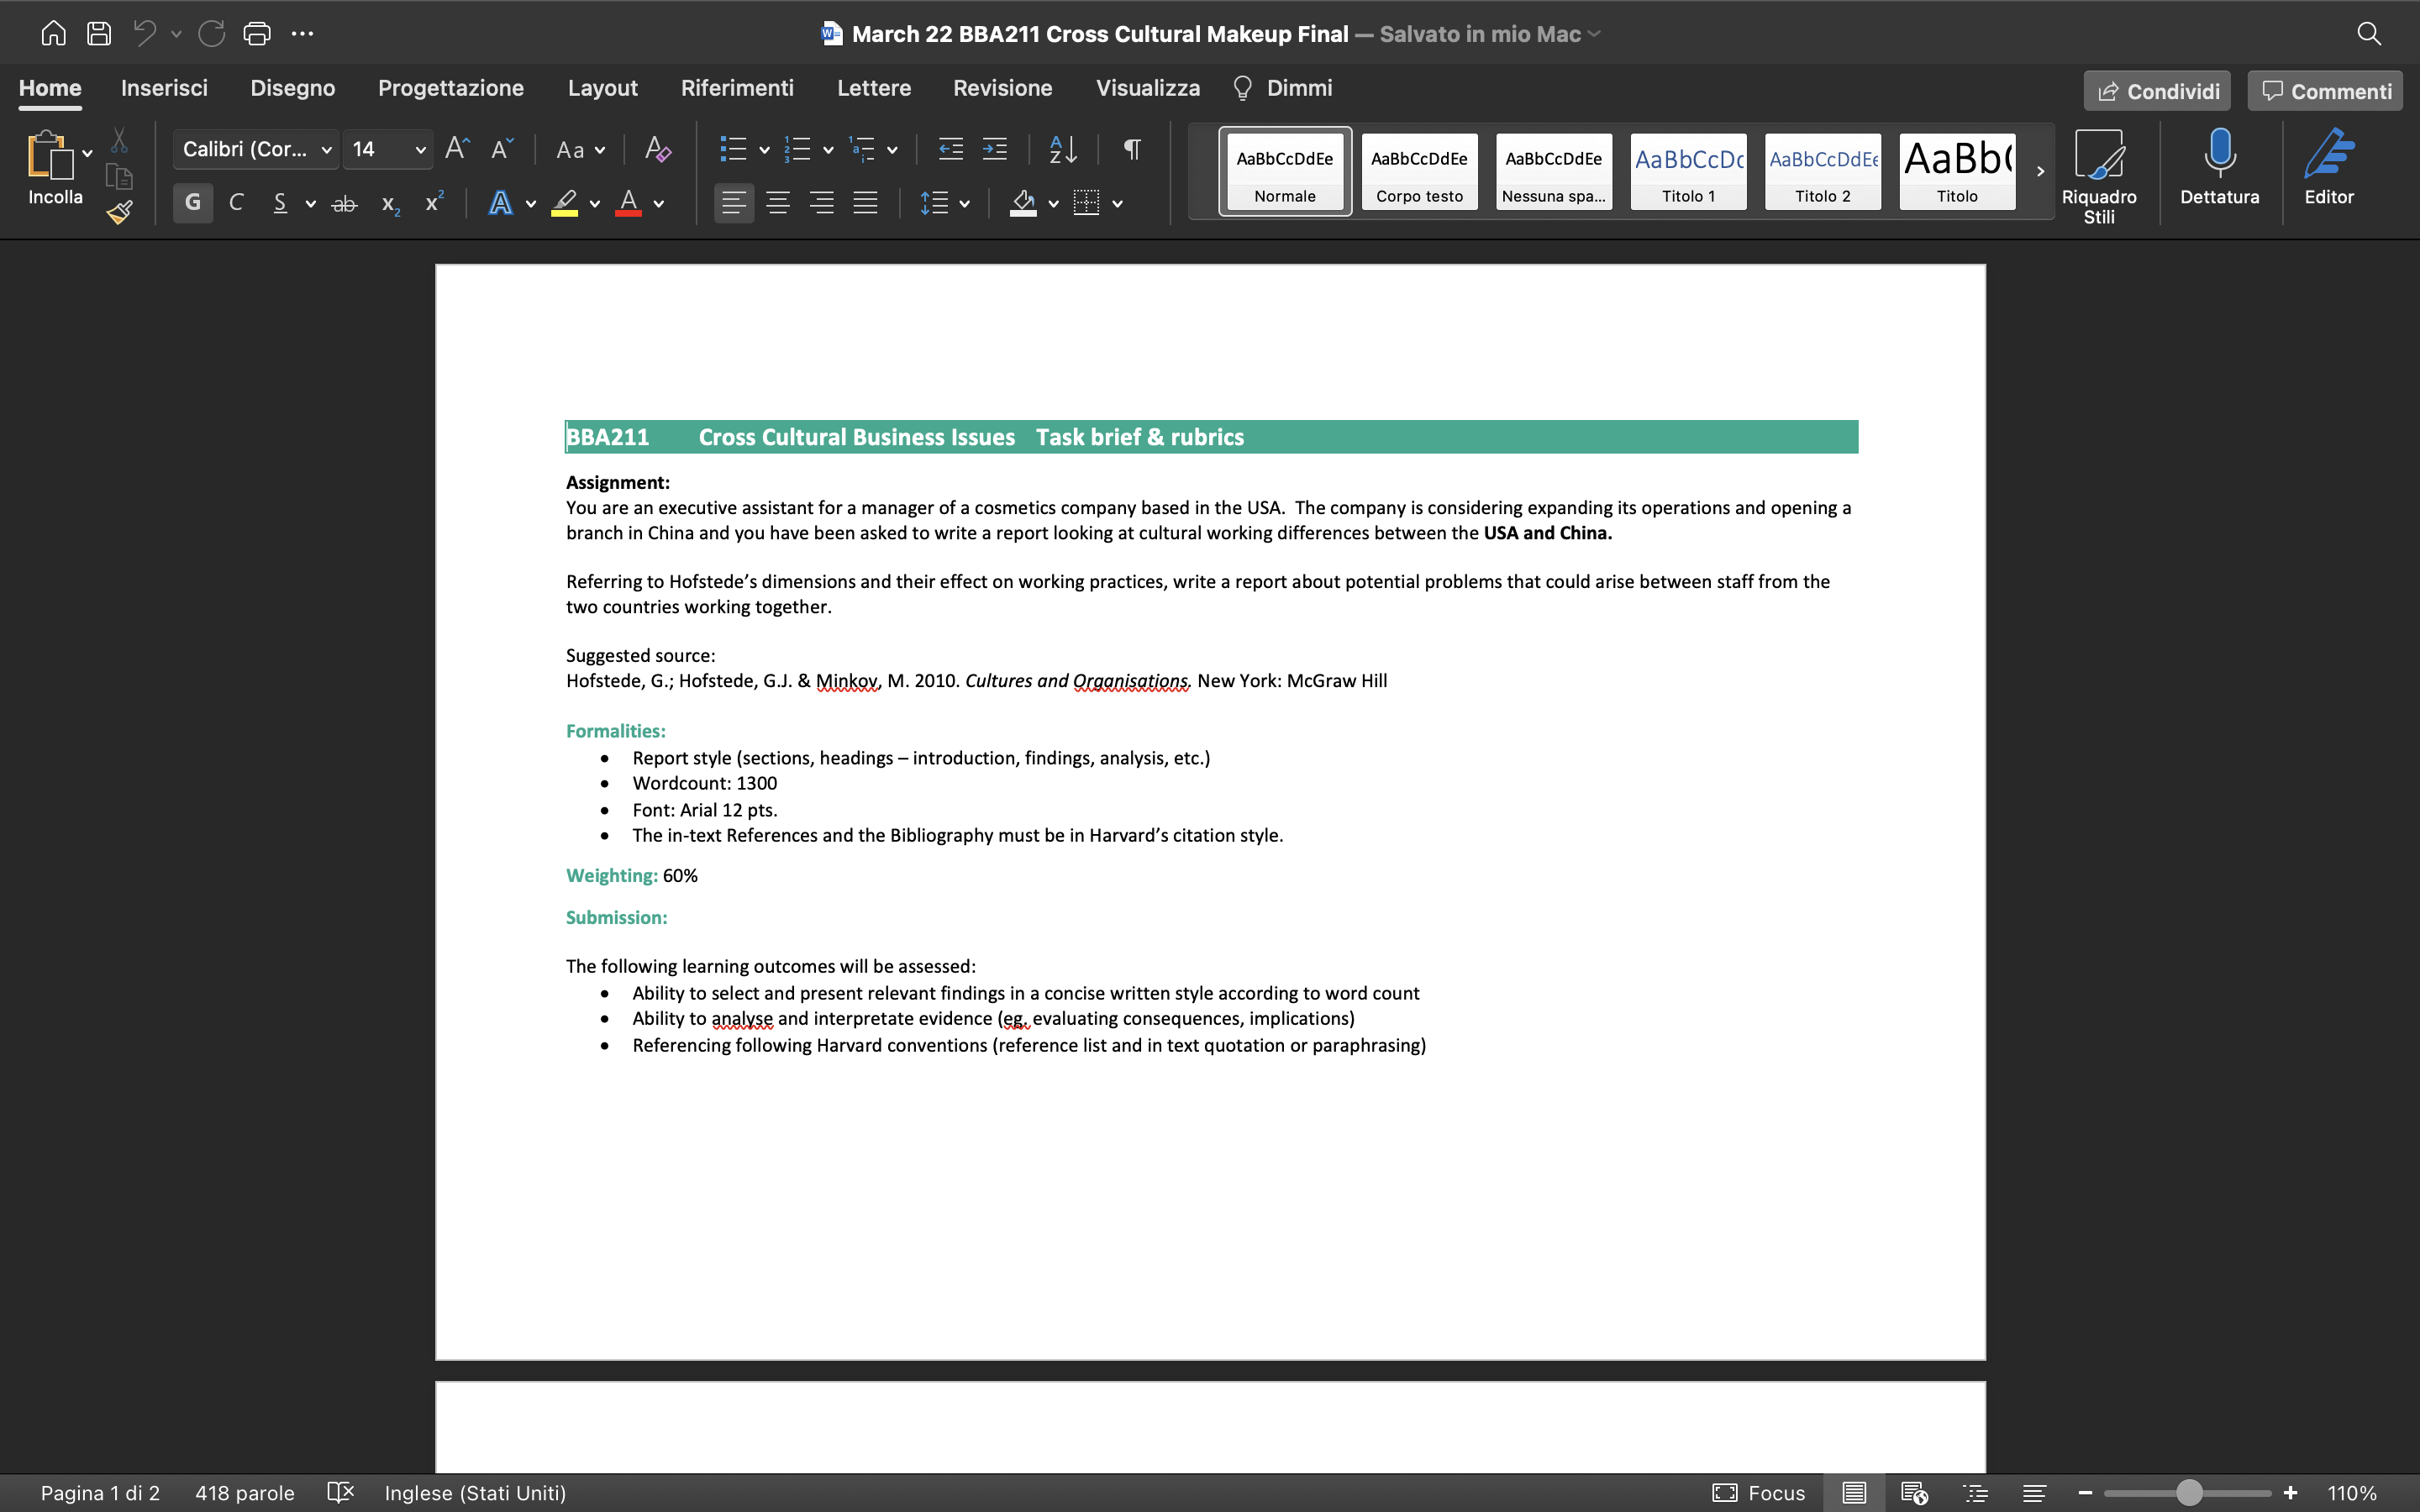The image size is (2420, 1512).
Task: Toggle Focus mode in status bar
Action: coord(1759,1492)
